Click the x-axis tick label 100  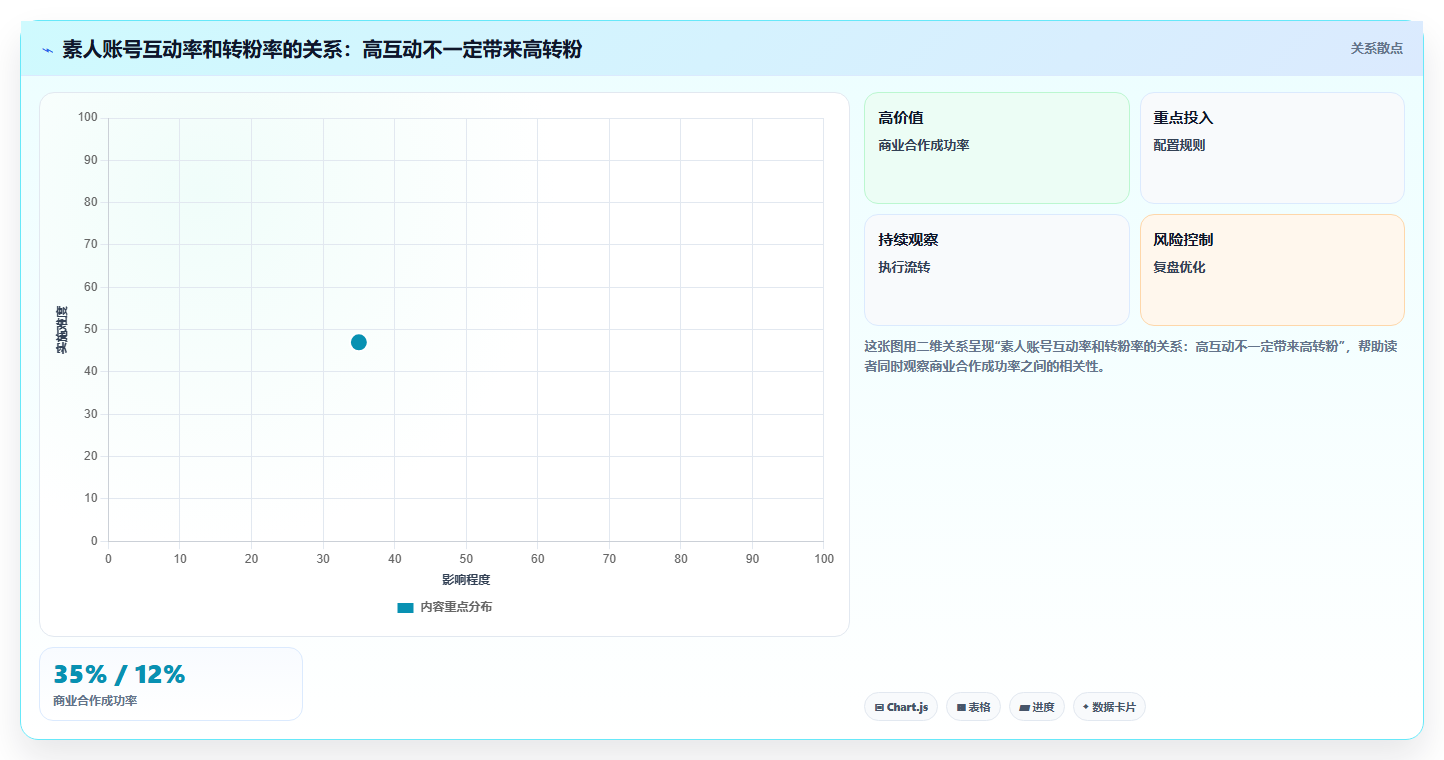coord(824,558)
